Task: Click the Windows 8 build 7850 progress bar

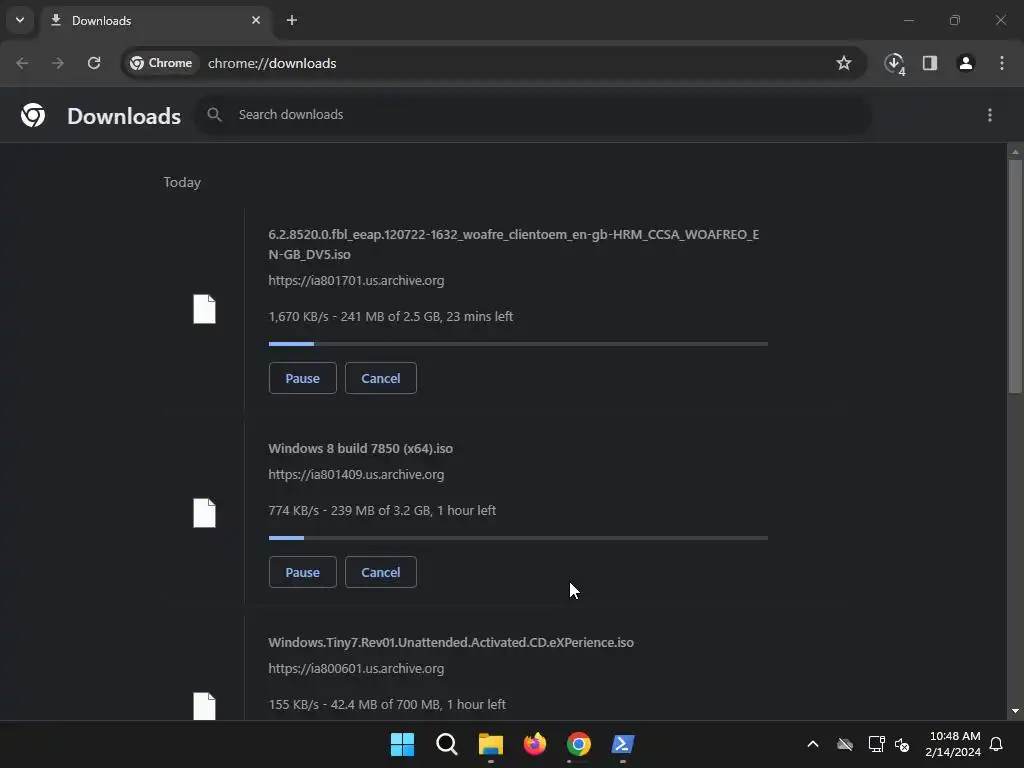Action: (x=518, y=537)
